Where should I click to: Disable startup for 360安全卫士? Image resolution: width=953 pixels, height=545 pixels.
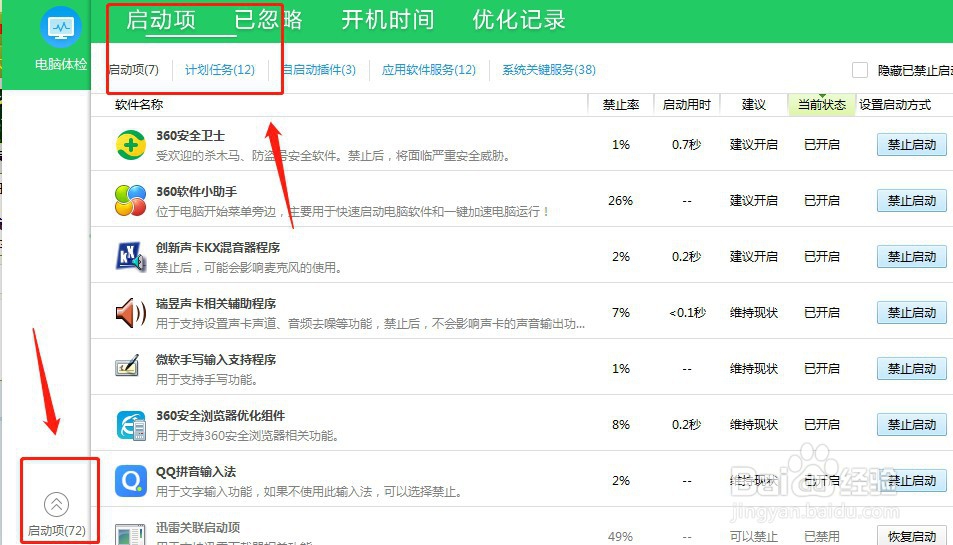[912, 145]
